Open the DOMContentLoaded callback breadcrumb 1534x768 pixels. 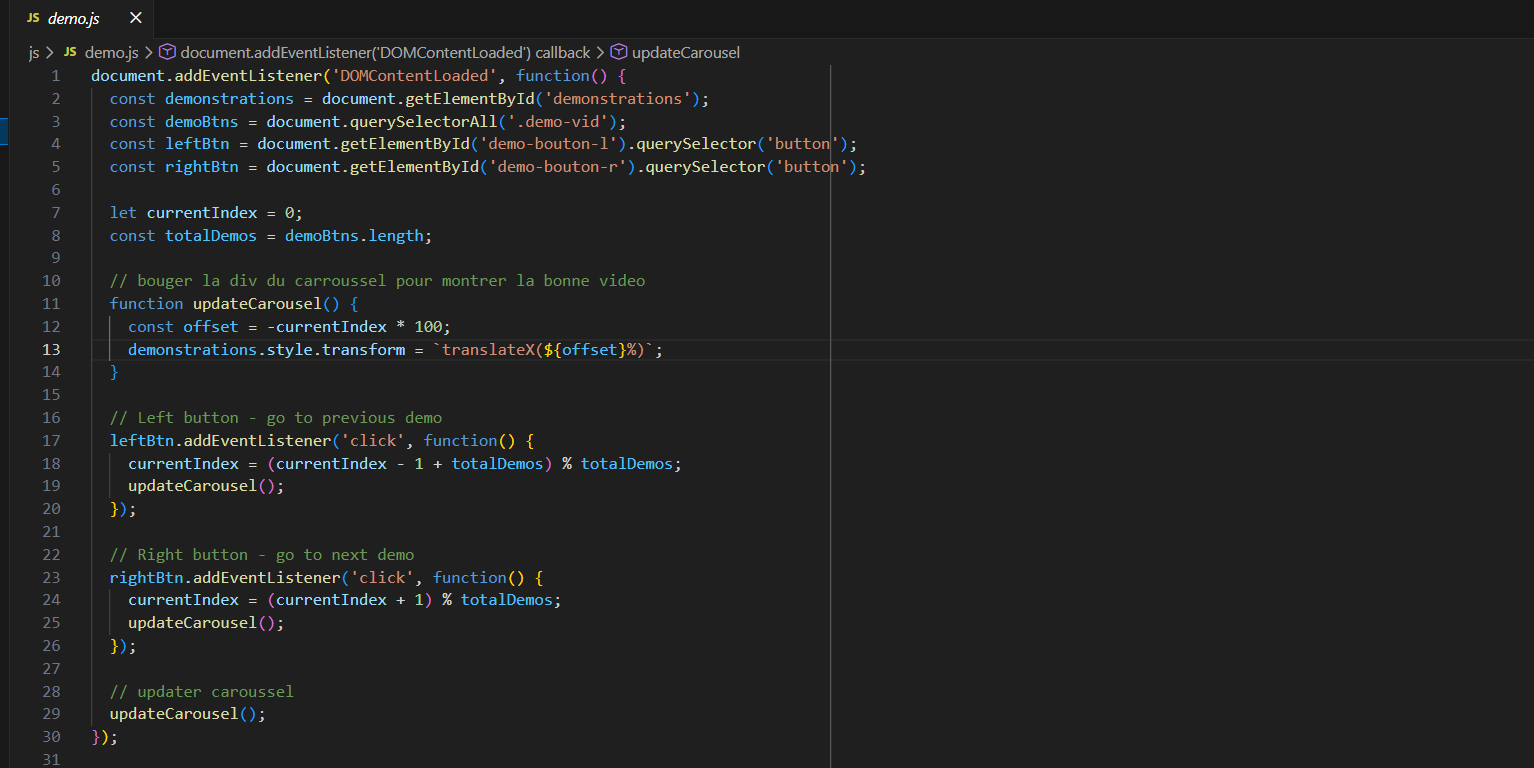tap(385, 52)
